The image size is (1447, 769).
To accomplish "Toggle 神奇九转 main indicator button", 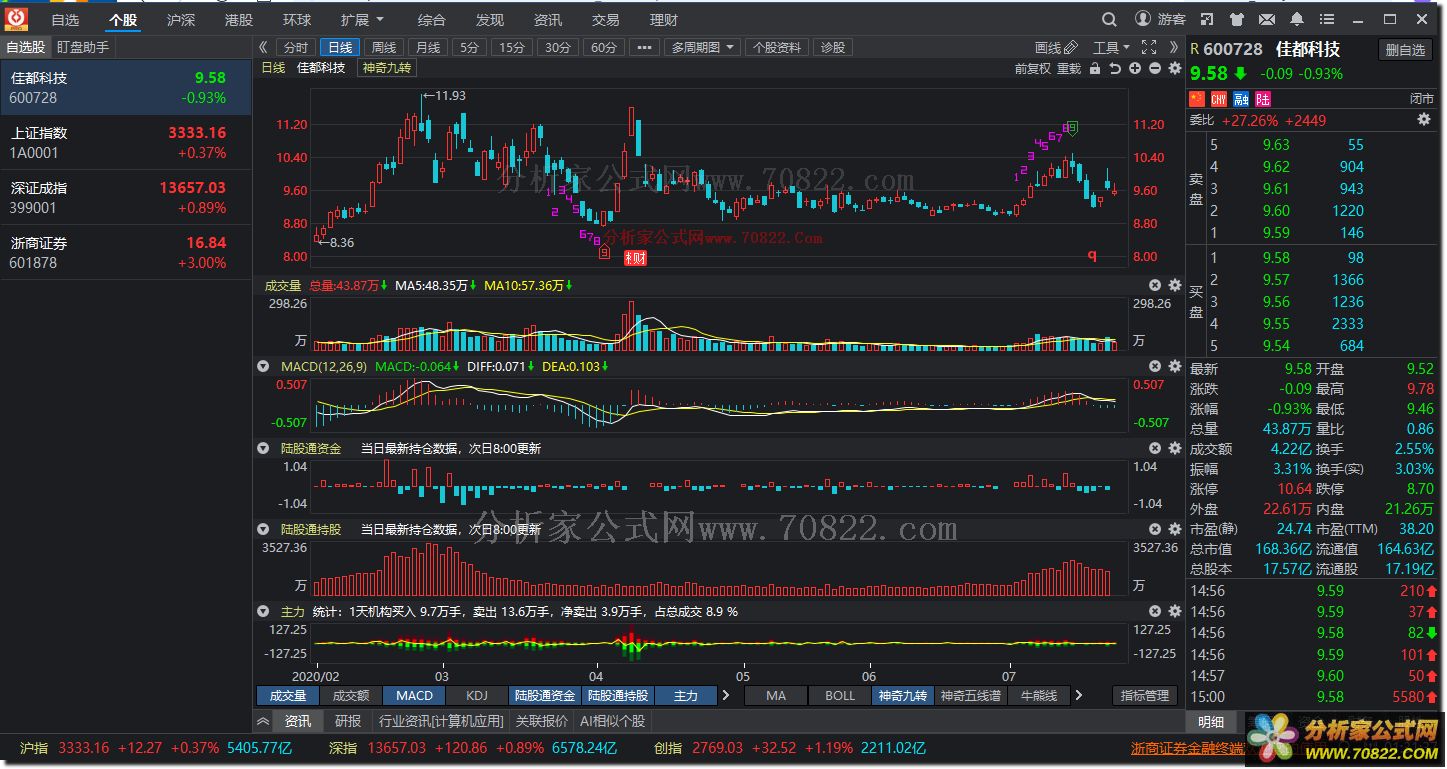I will point(903,696).
